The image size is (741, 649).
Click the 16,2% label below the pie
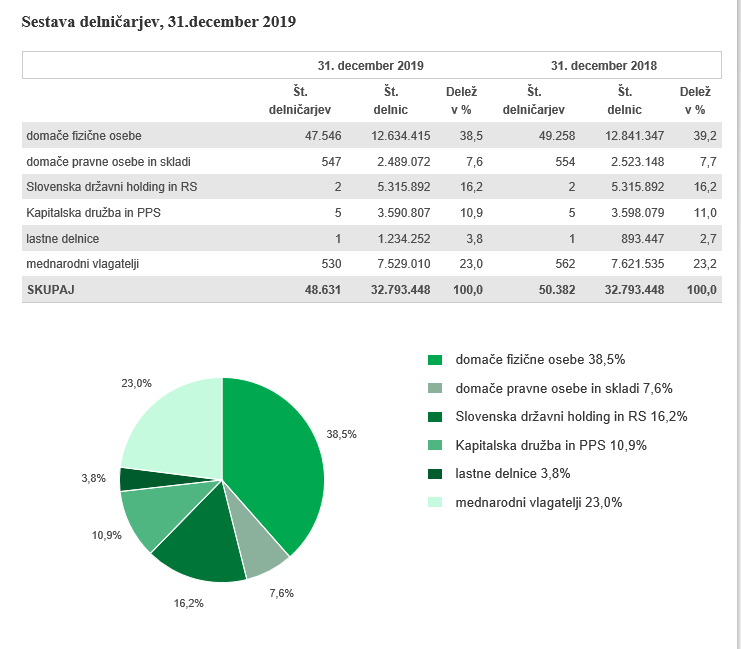coord(189,603)
